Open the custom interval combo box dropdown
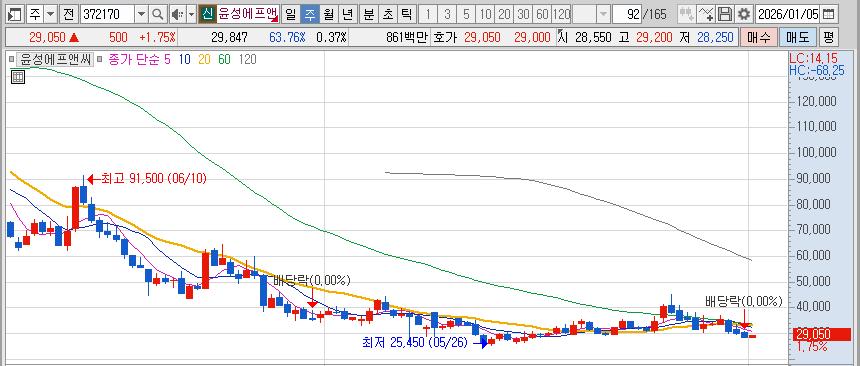The width and height of the screenshot is (860, 366). (x=603, y=14)
